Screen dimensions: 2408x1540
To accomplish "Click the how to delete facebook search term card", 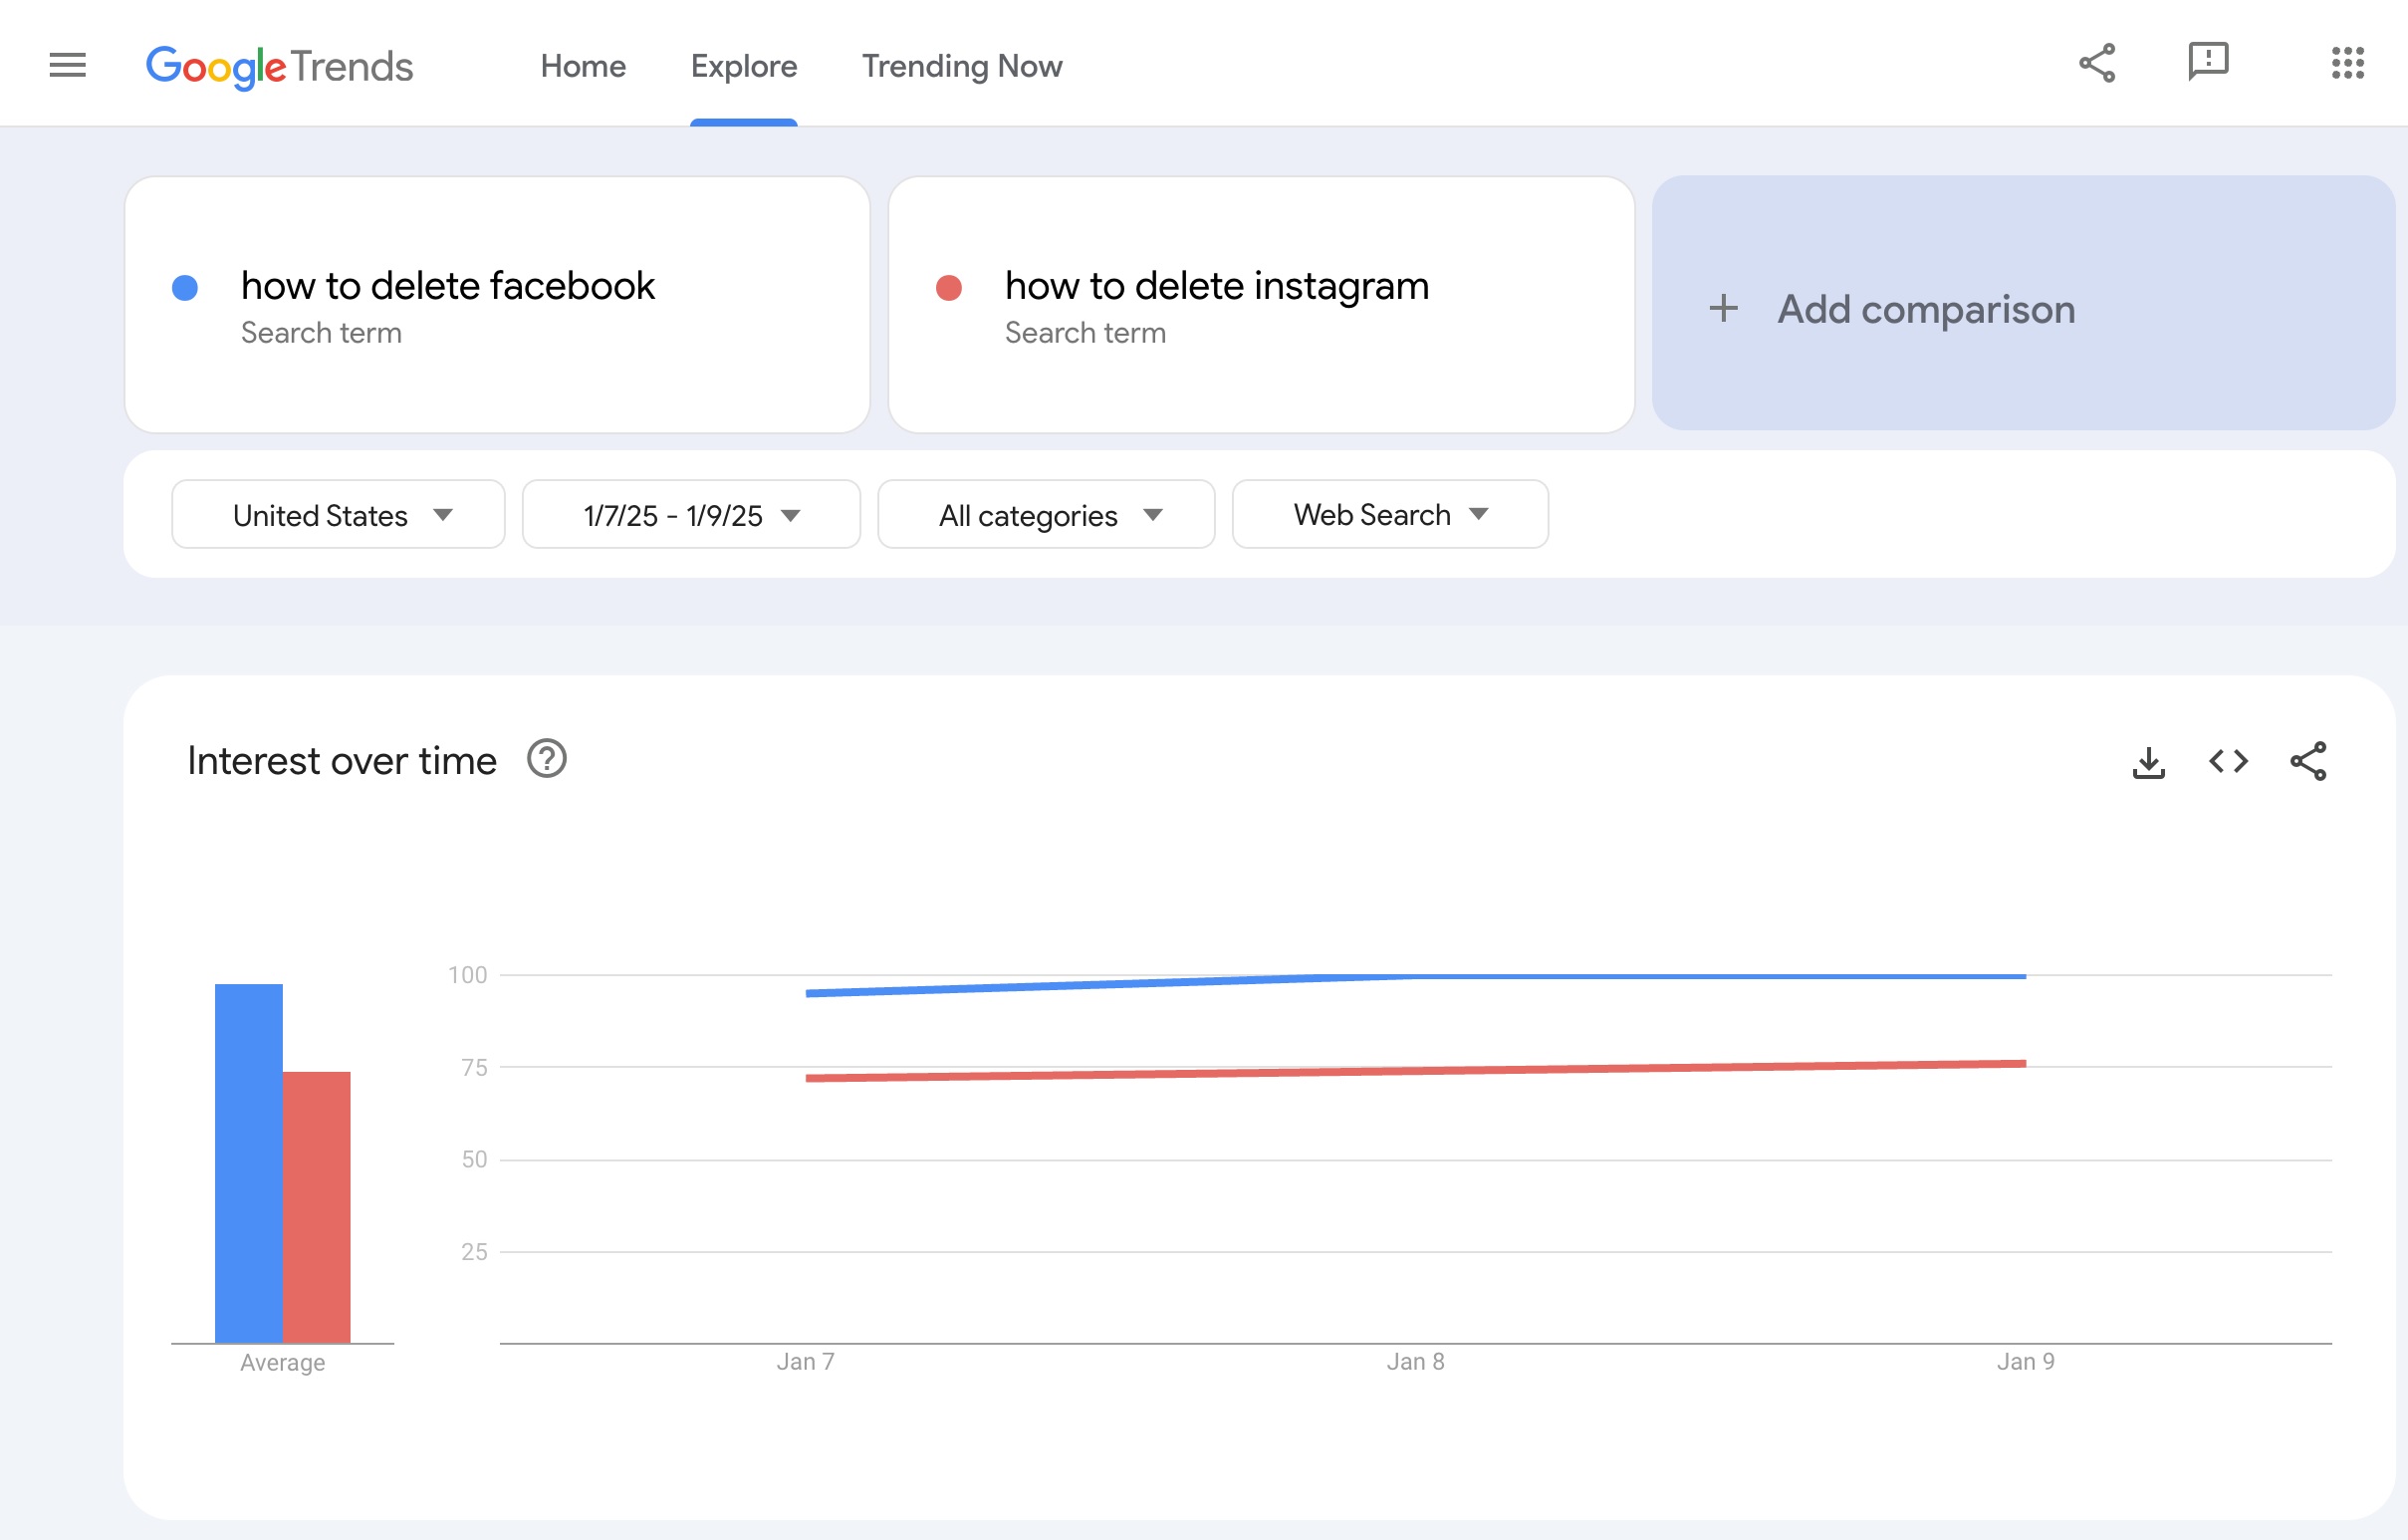I will (497, 304).
